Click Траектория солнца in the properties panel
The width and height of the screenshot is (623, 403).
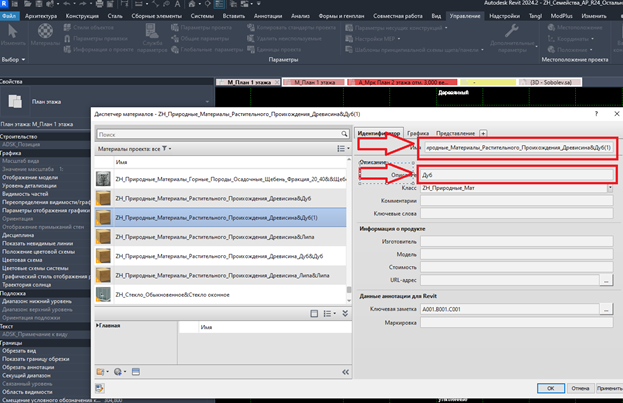coord(27,285)
